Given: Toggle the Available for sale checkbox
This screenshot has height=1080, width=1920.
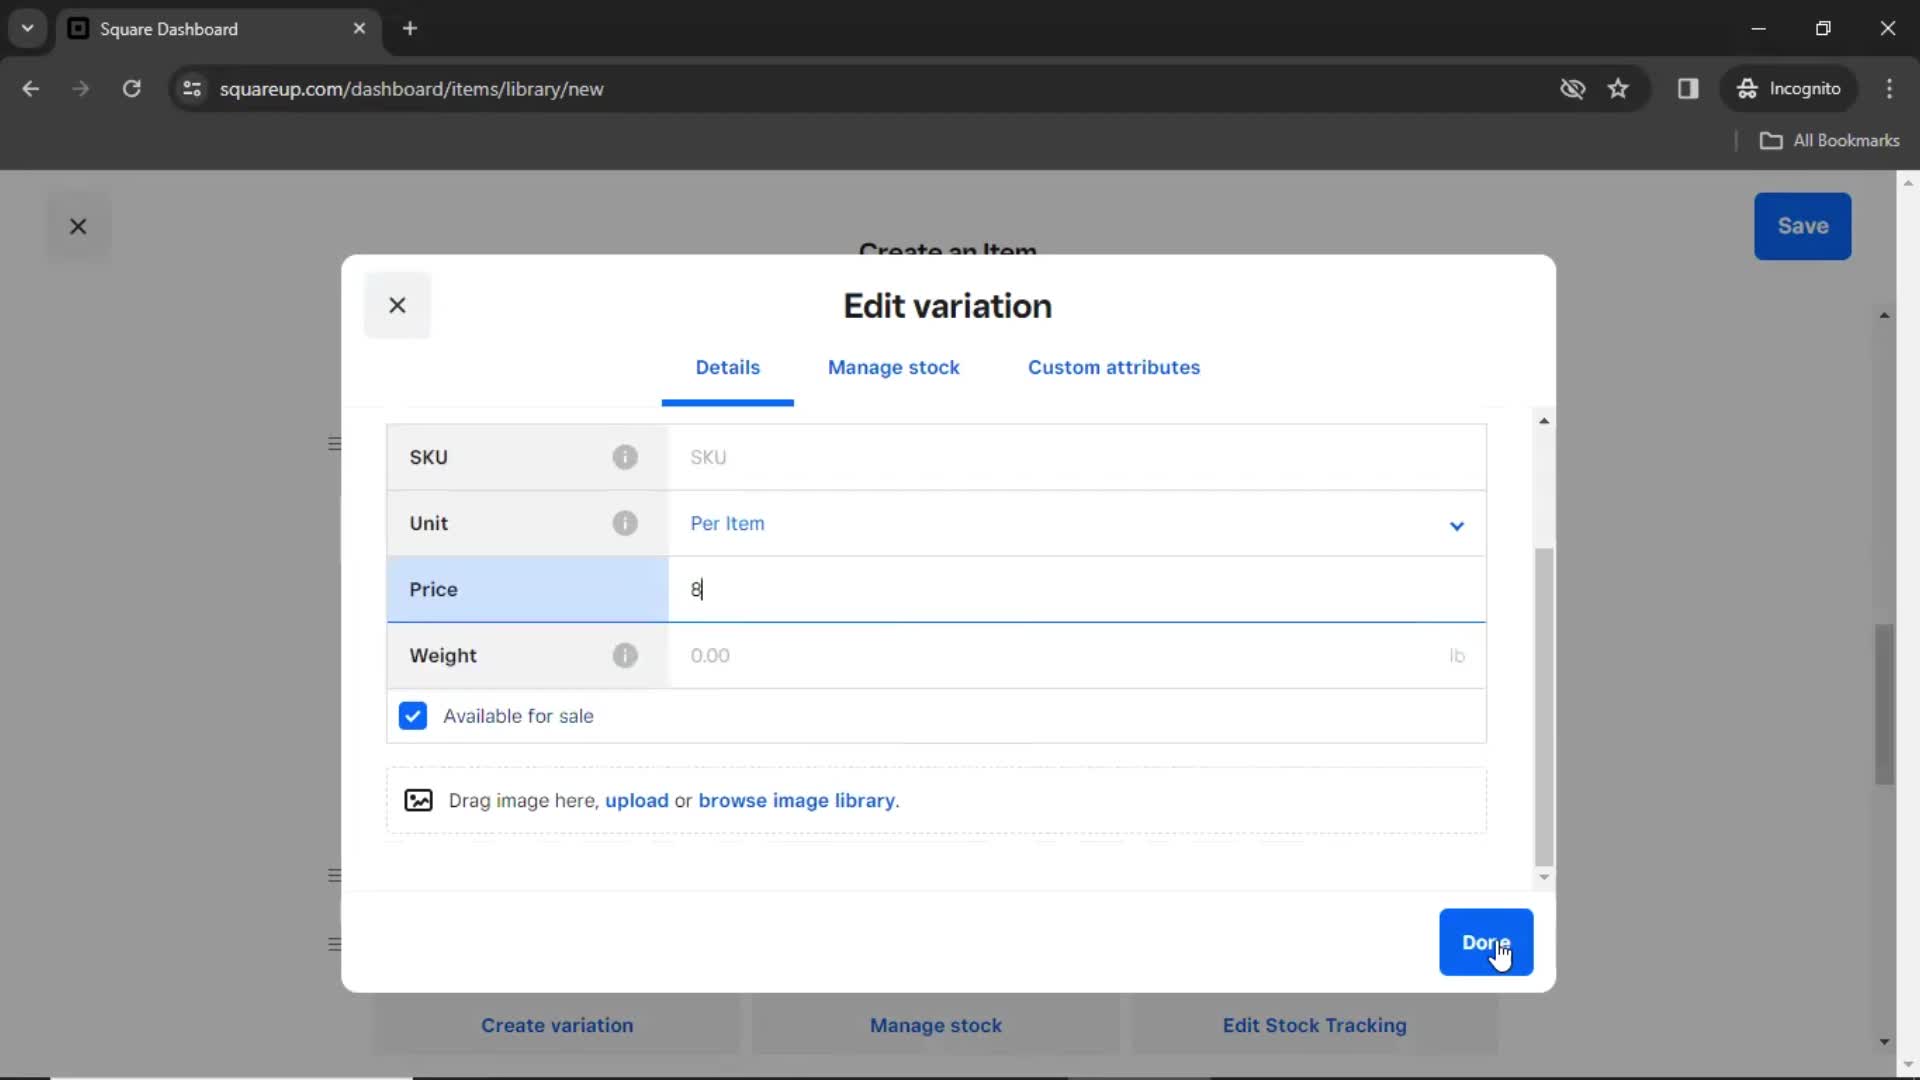Looking at the screenshot, I should click(x=413, y=716).
